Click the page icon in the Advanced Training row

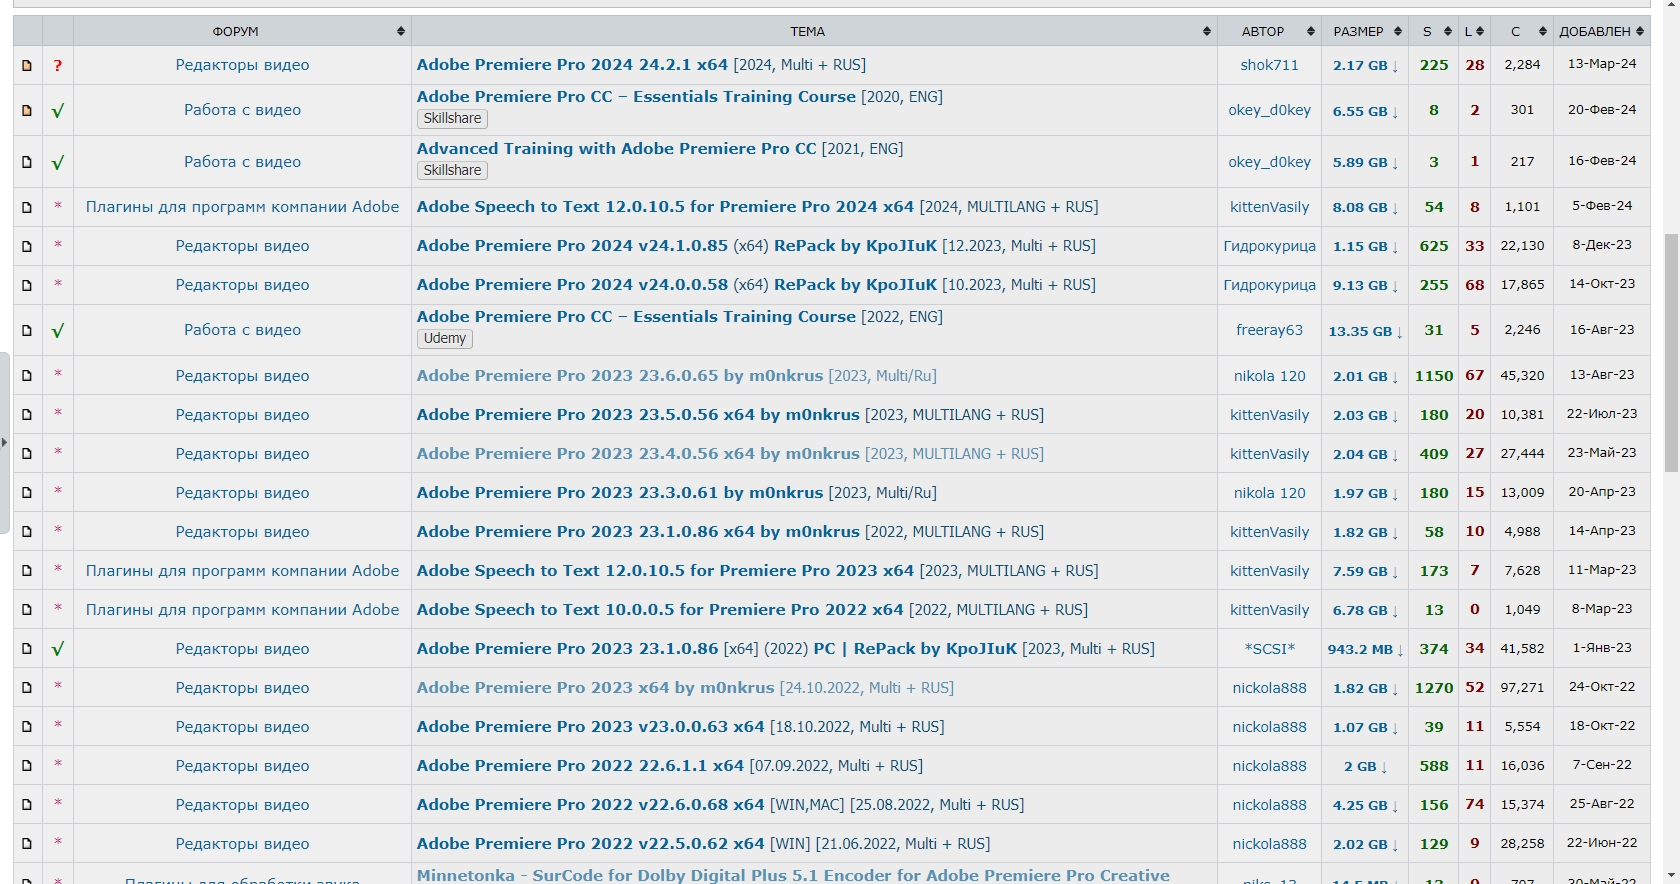coord(27,162)
